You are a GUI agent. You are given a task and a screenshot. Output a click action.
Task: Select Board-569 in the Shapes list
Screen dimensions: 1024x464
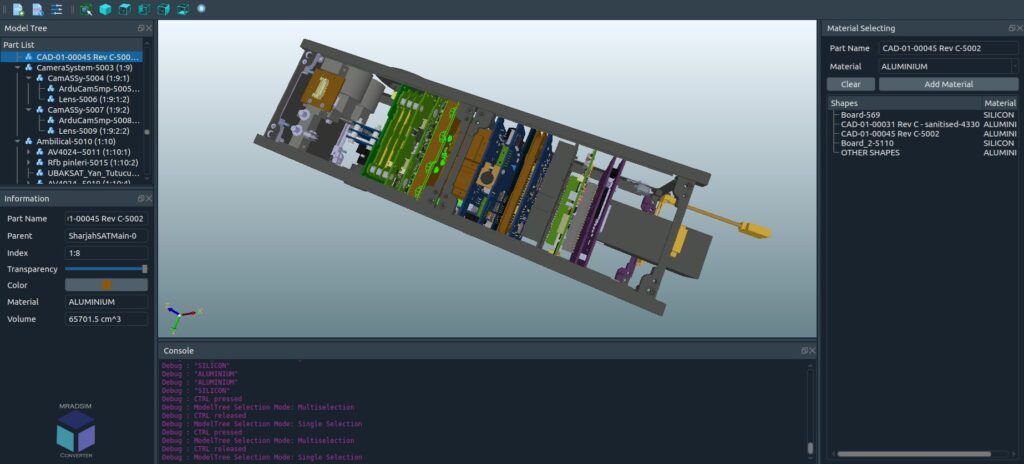pyautogui.click(x=860, y=115)
